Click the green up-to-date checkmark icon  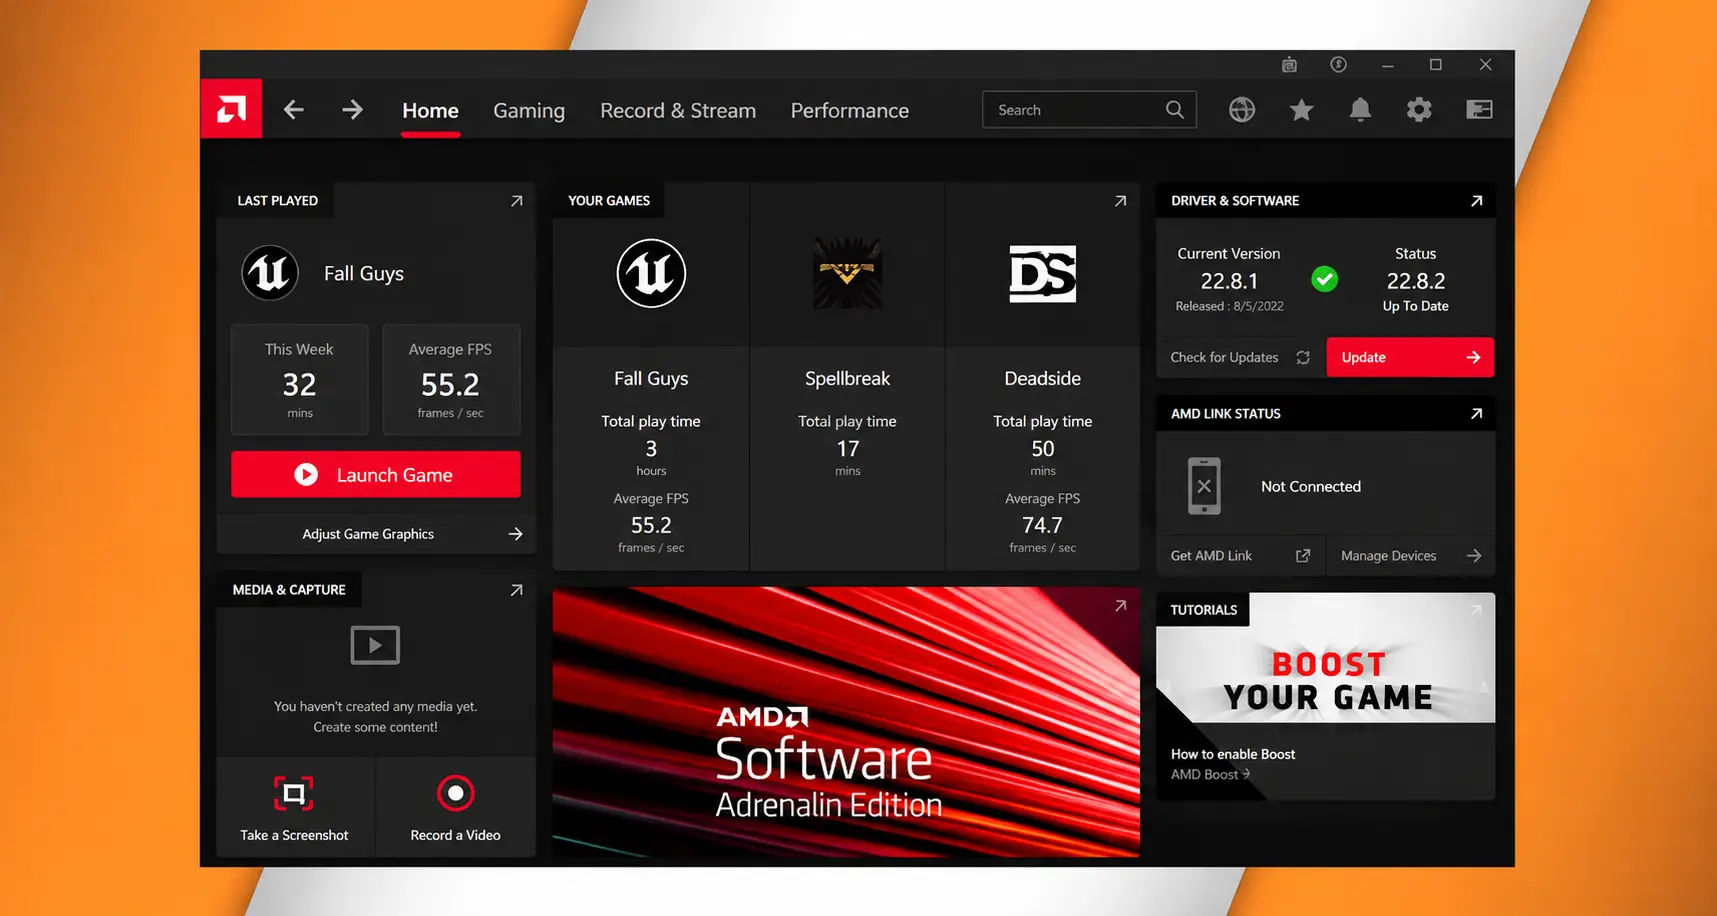1325,279
